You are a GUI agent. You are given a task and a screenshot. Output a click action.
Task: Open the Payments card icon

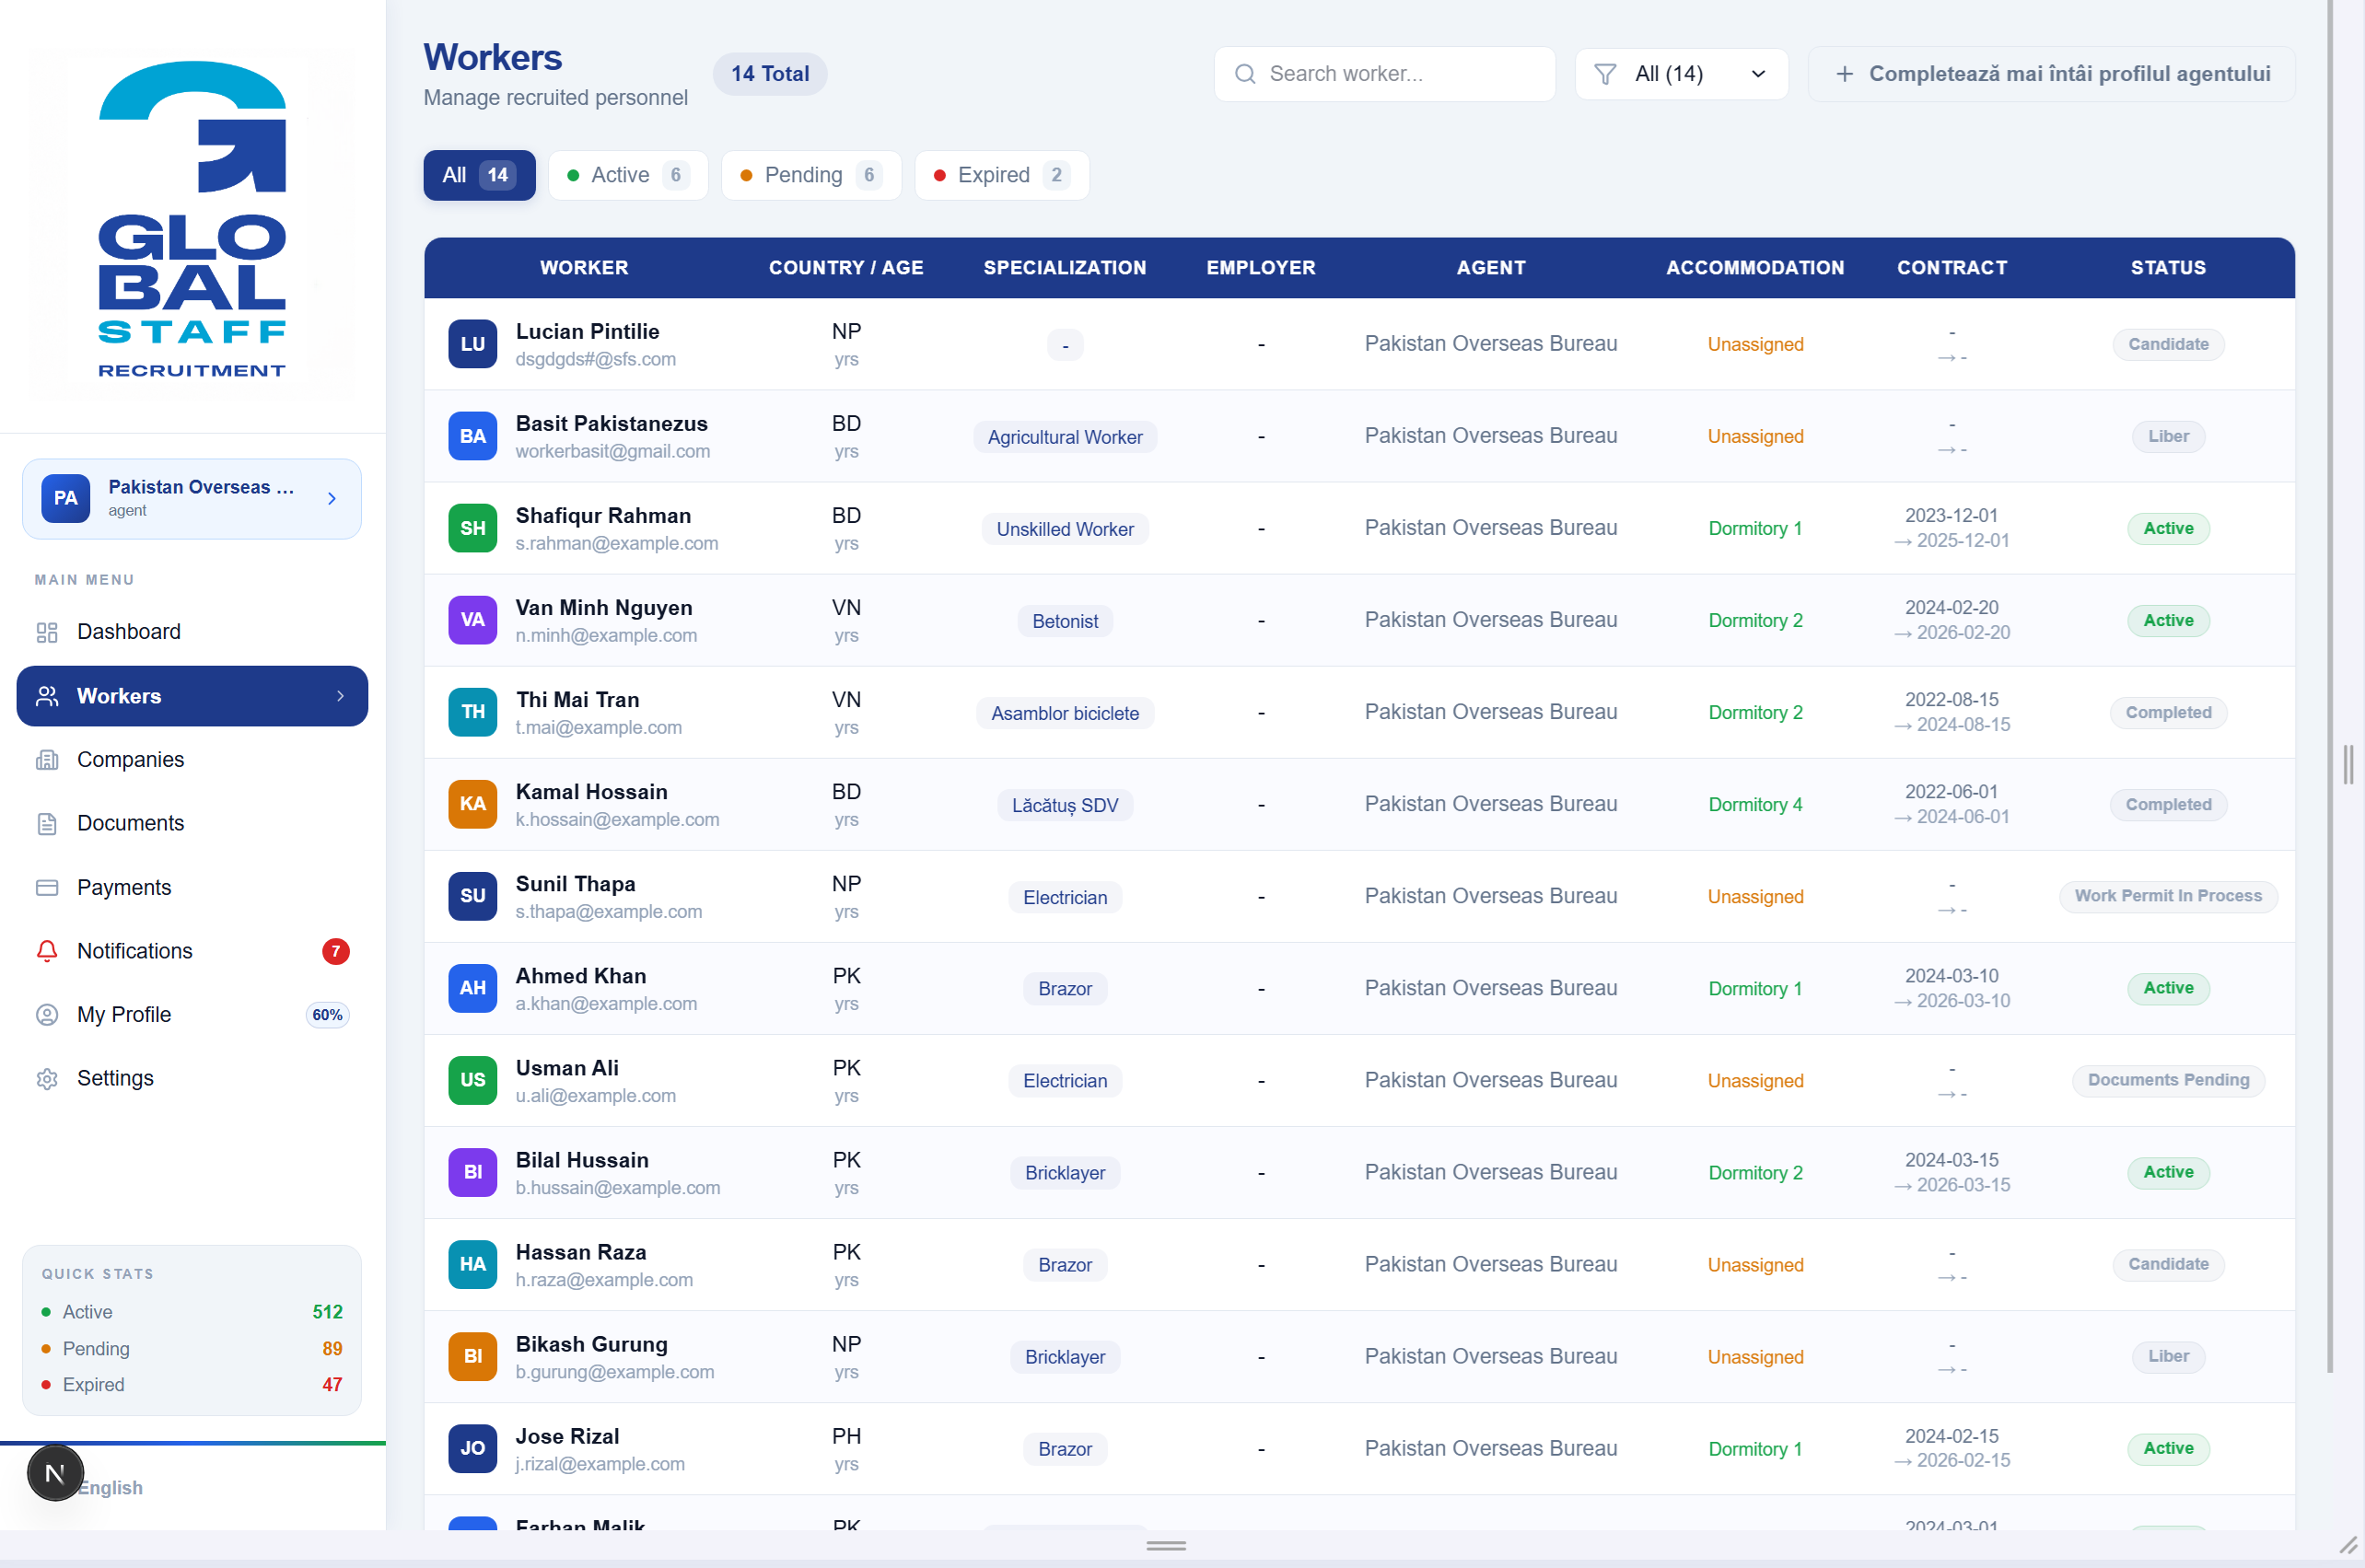point(47,887)
